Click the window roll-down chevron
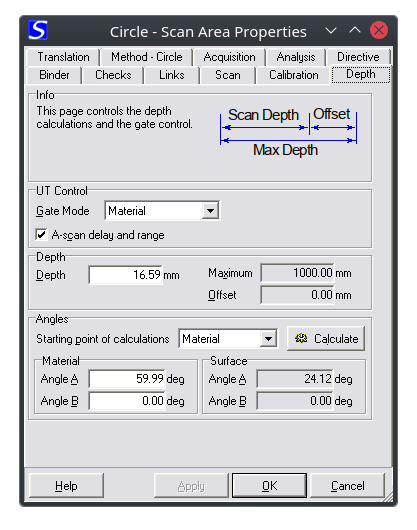This screenshot has width=417, height=530. point(331,31)
